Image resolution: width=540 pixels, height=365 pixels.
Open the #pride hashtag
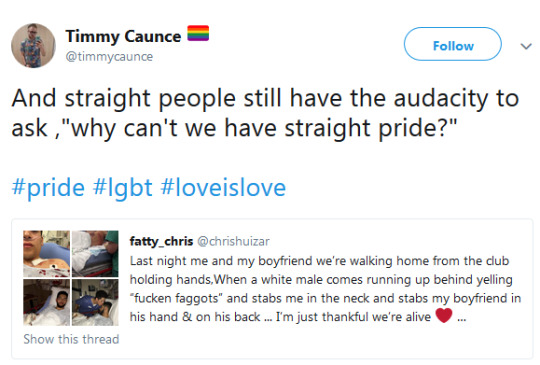[48, 188]
